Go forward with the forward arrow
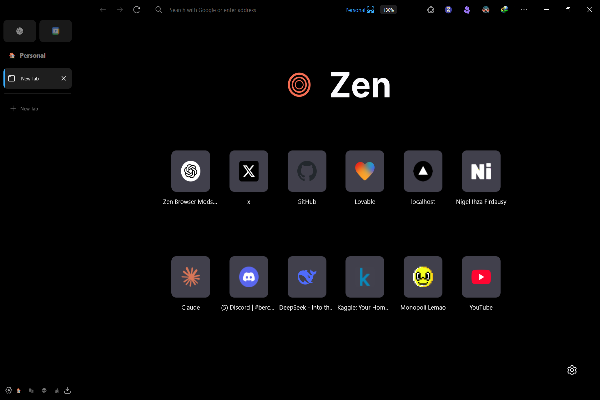 coord(120,10)
